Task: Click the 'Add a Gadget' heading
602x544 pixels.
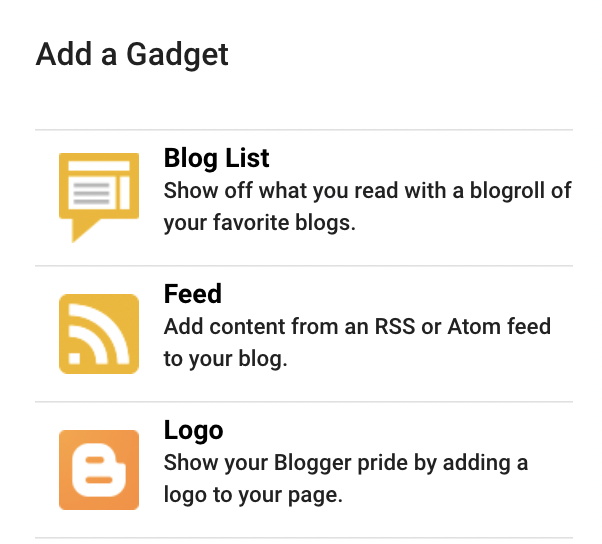Action: tap(132, 55)
